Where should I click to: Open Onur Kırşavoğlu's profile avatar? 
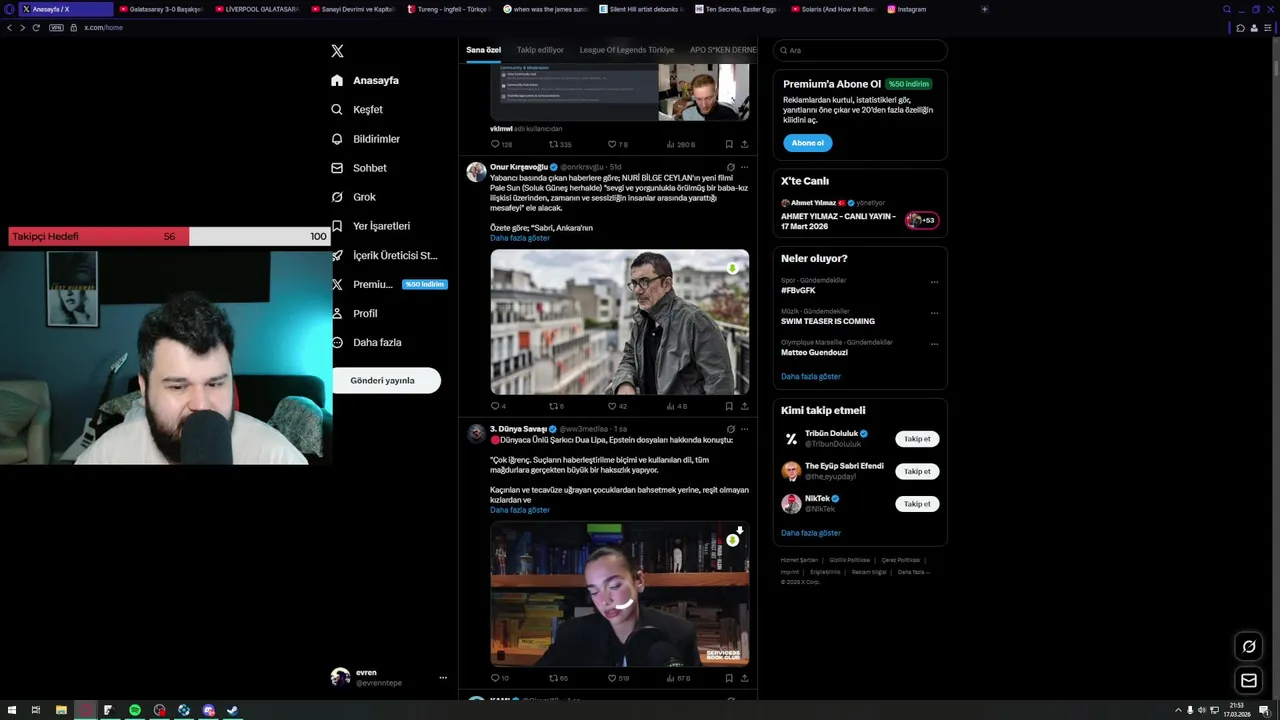(476, 172)
